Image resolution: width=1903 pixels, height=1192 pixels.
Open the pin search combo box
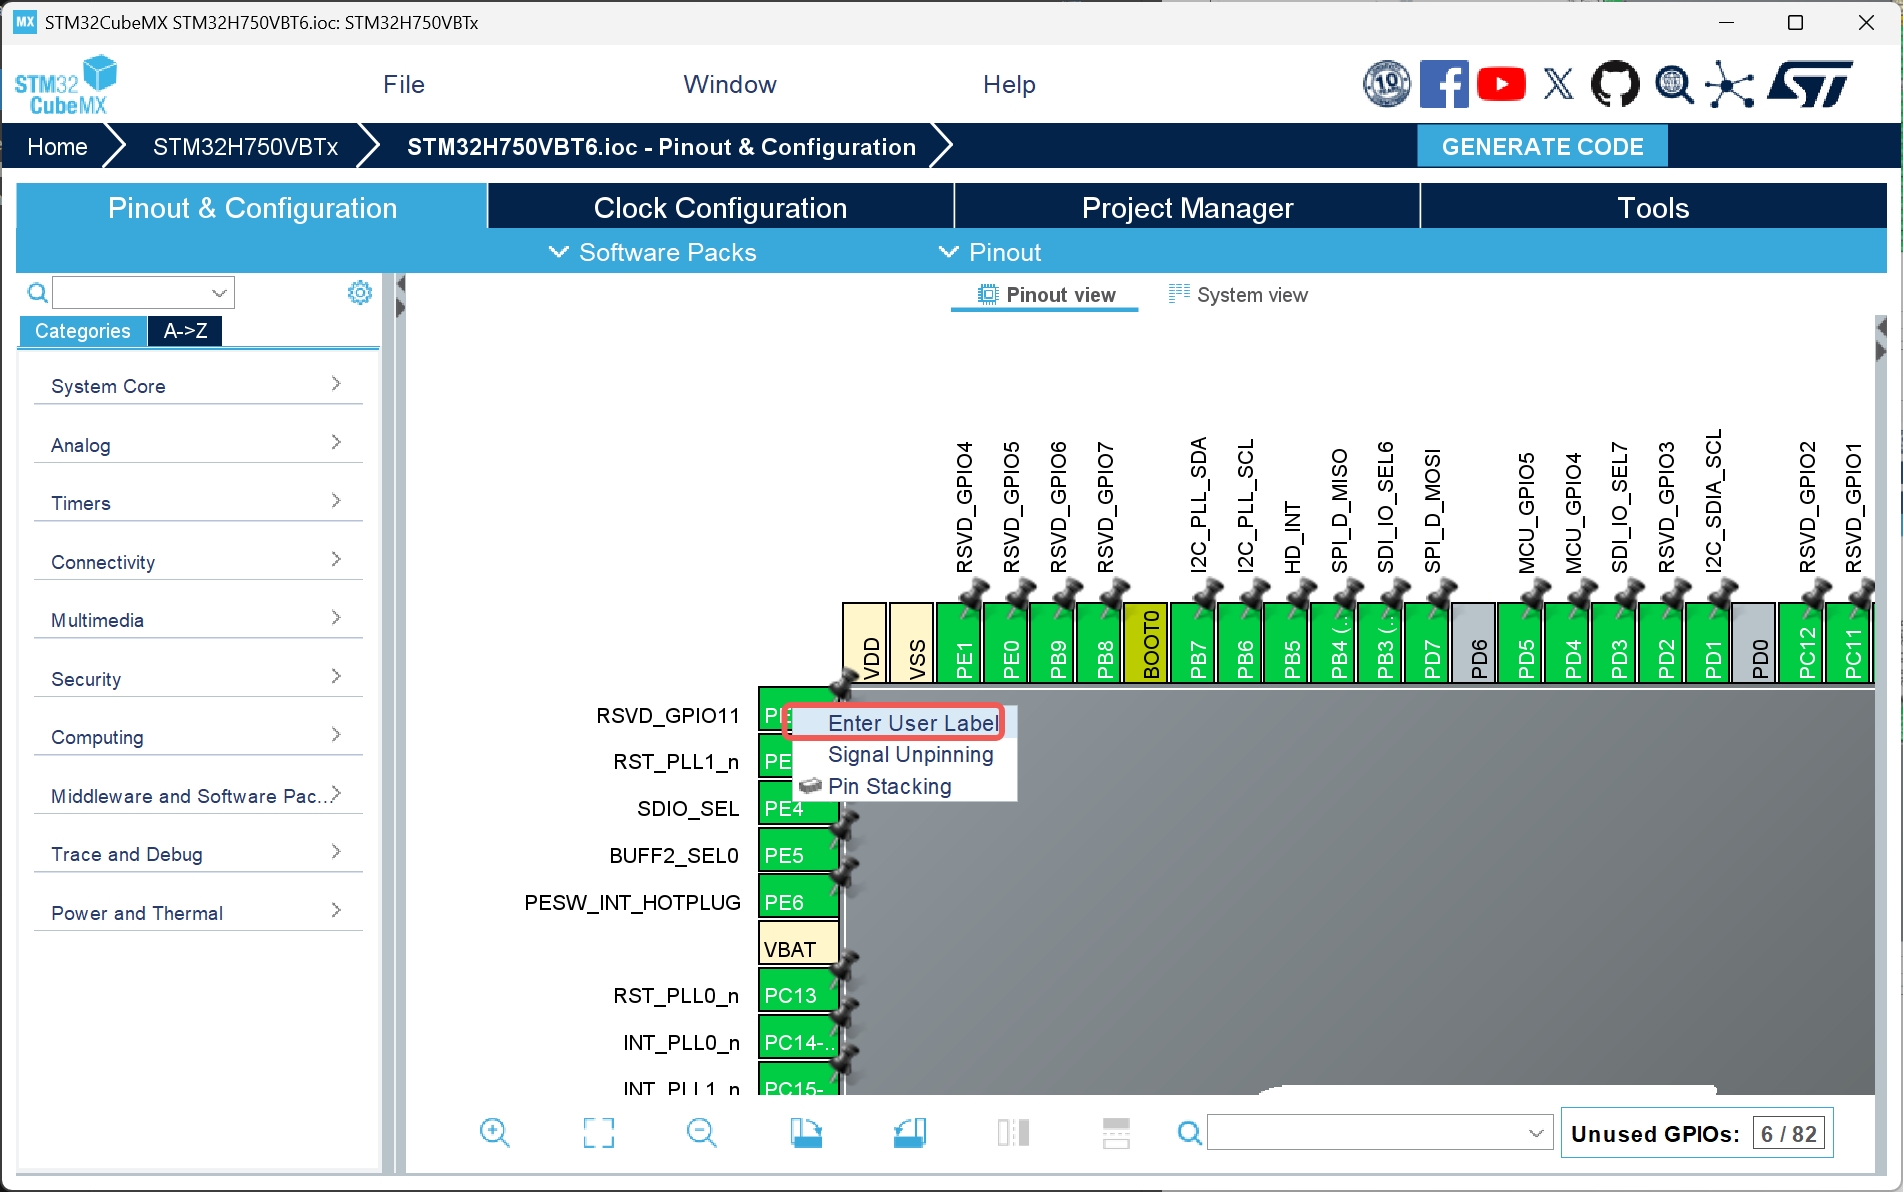1379,1133
